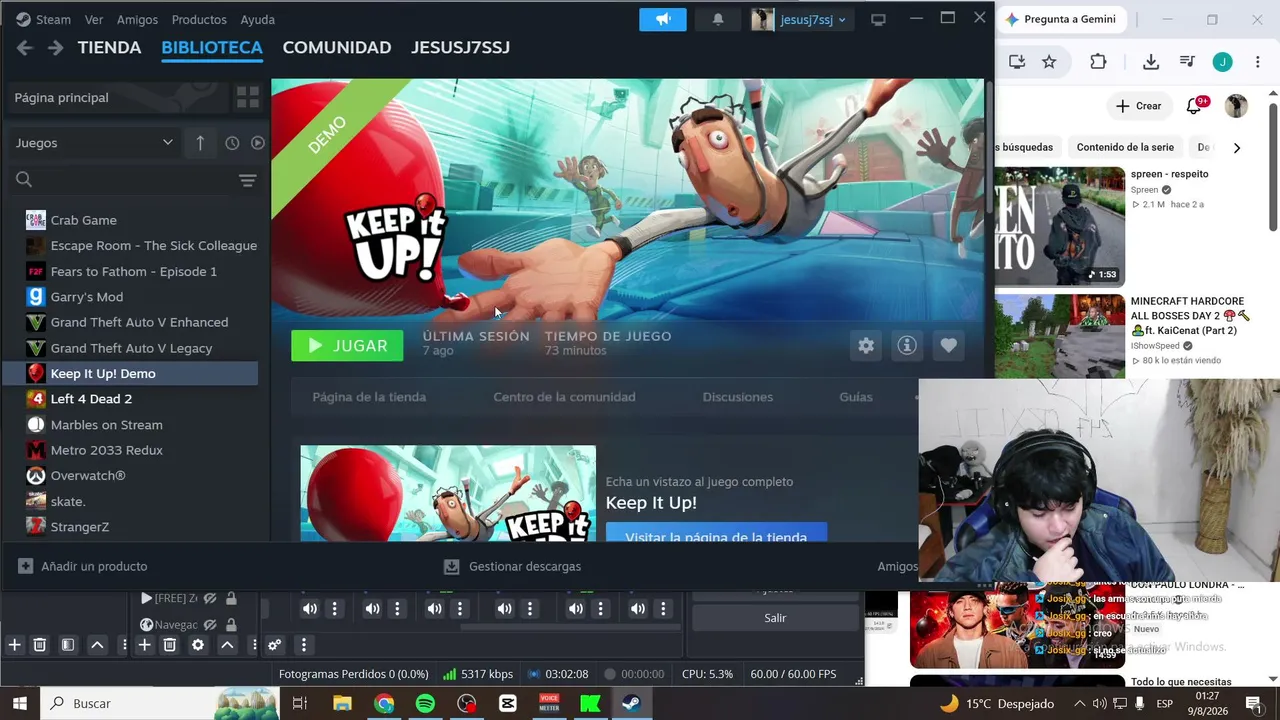Show more YouTube filter chips with the arrow

(1237, 148)
